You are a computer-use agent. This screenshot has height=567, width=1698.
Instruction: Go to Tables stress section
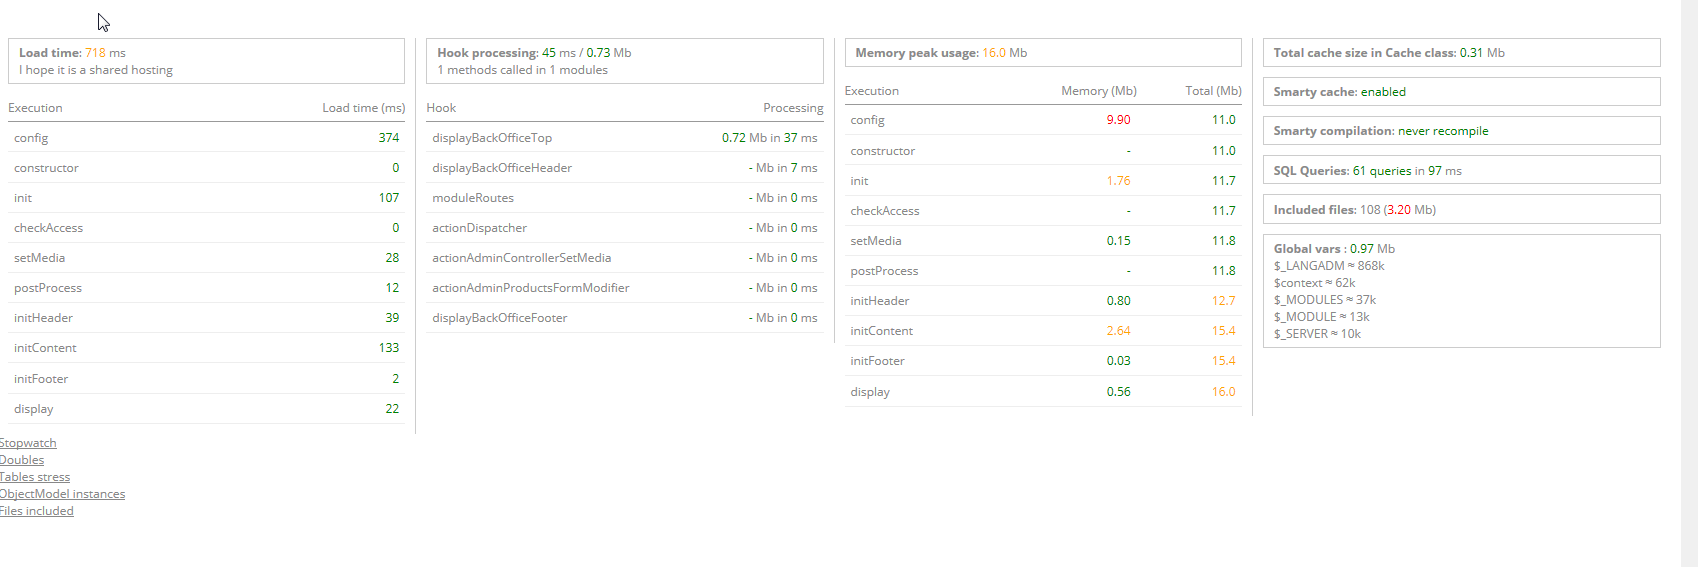(35, 477)
